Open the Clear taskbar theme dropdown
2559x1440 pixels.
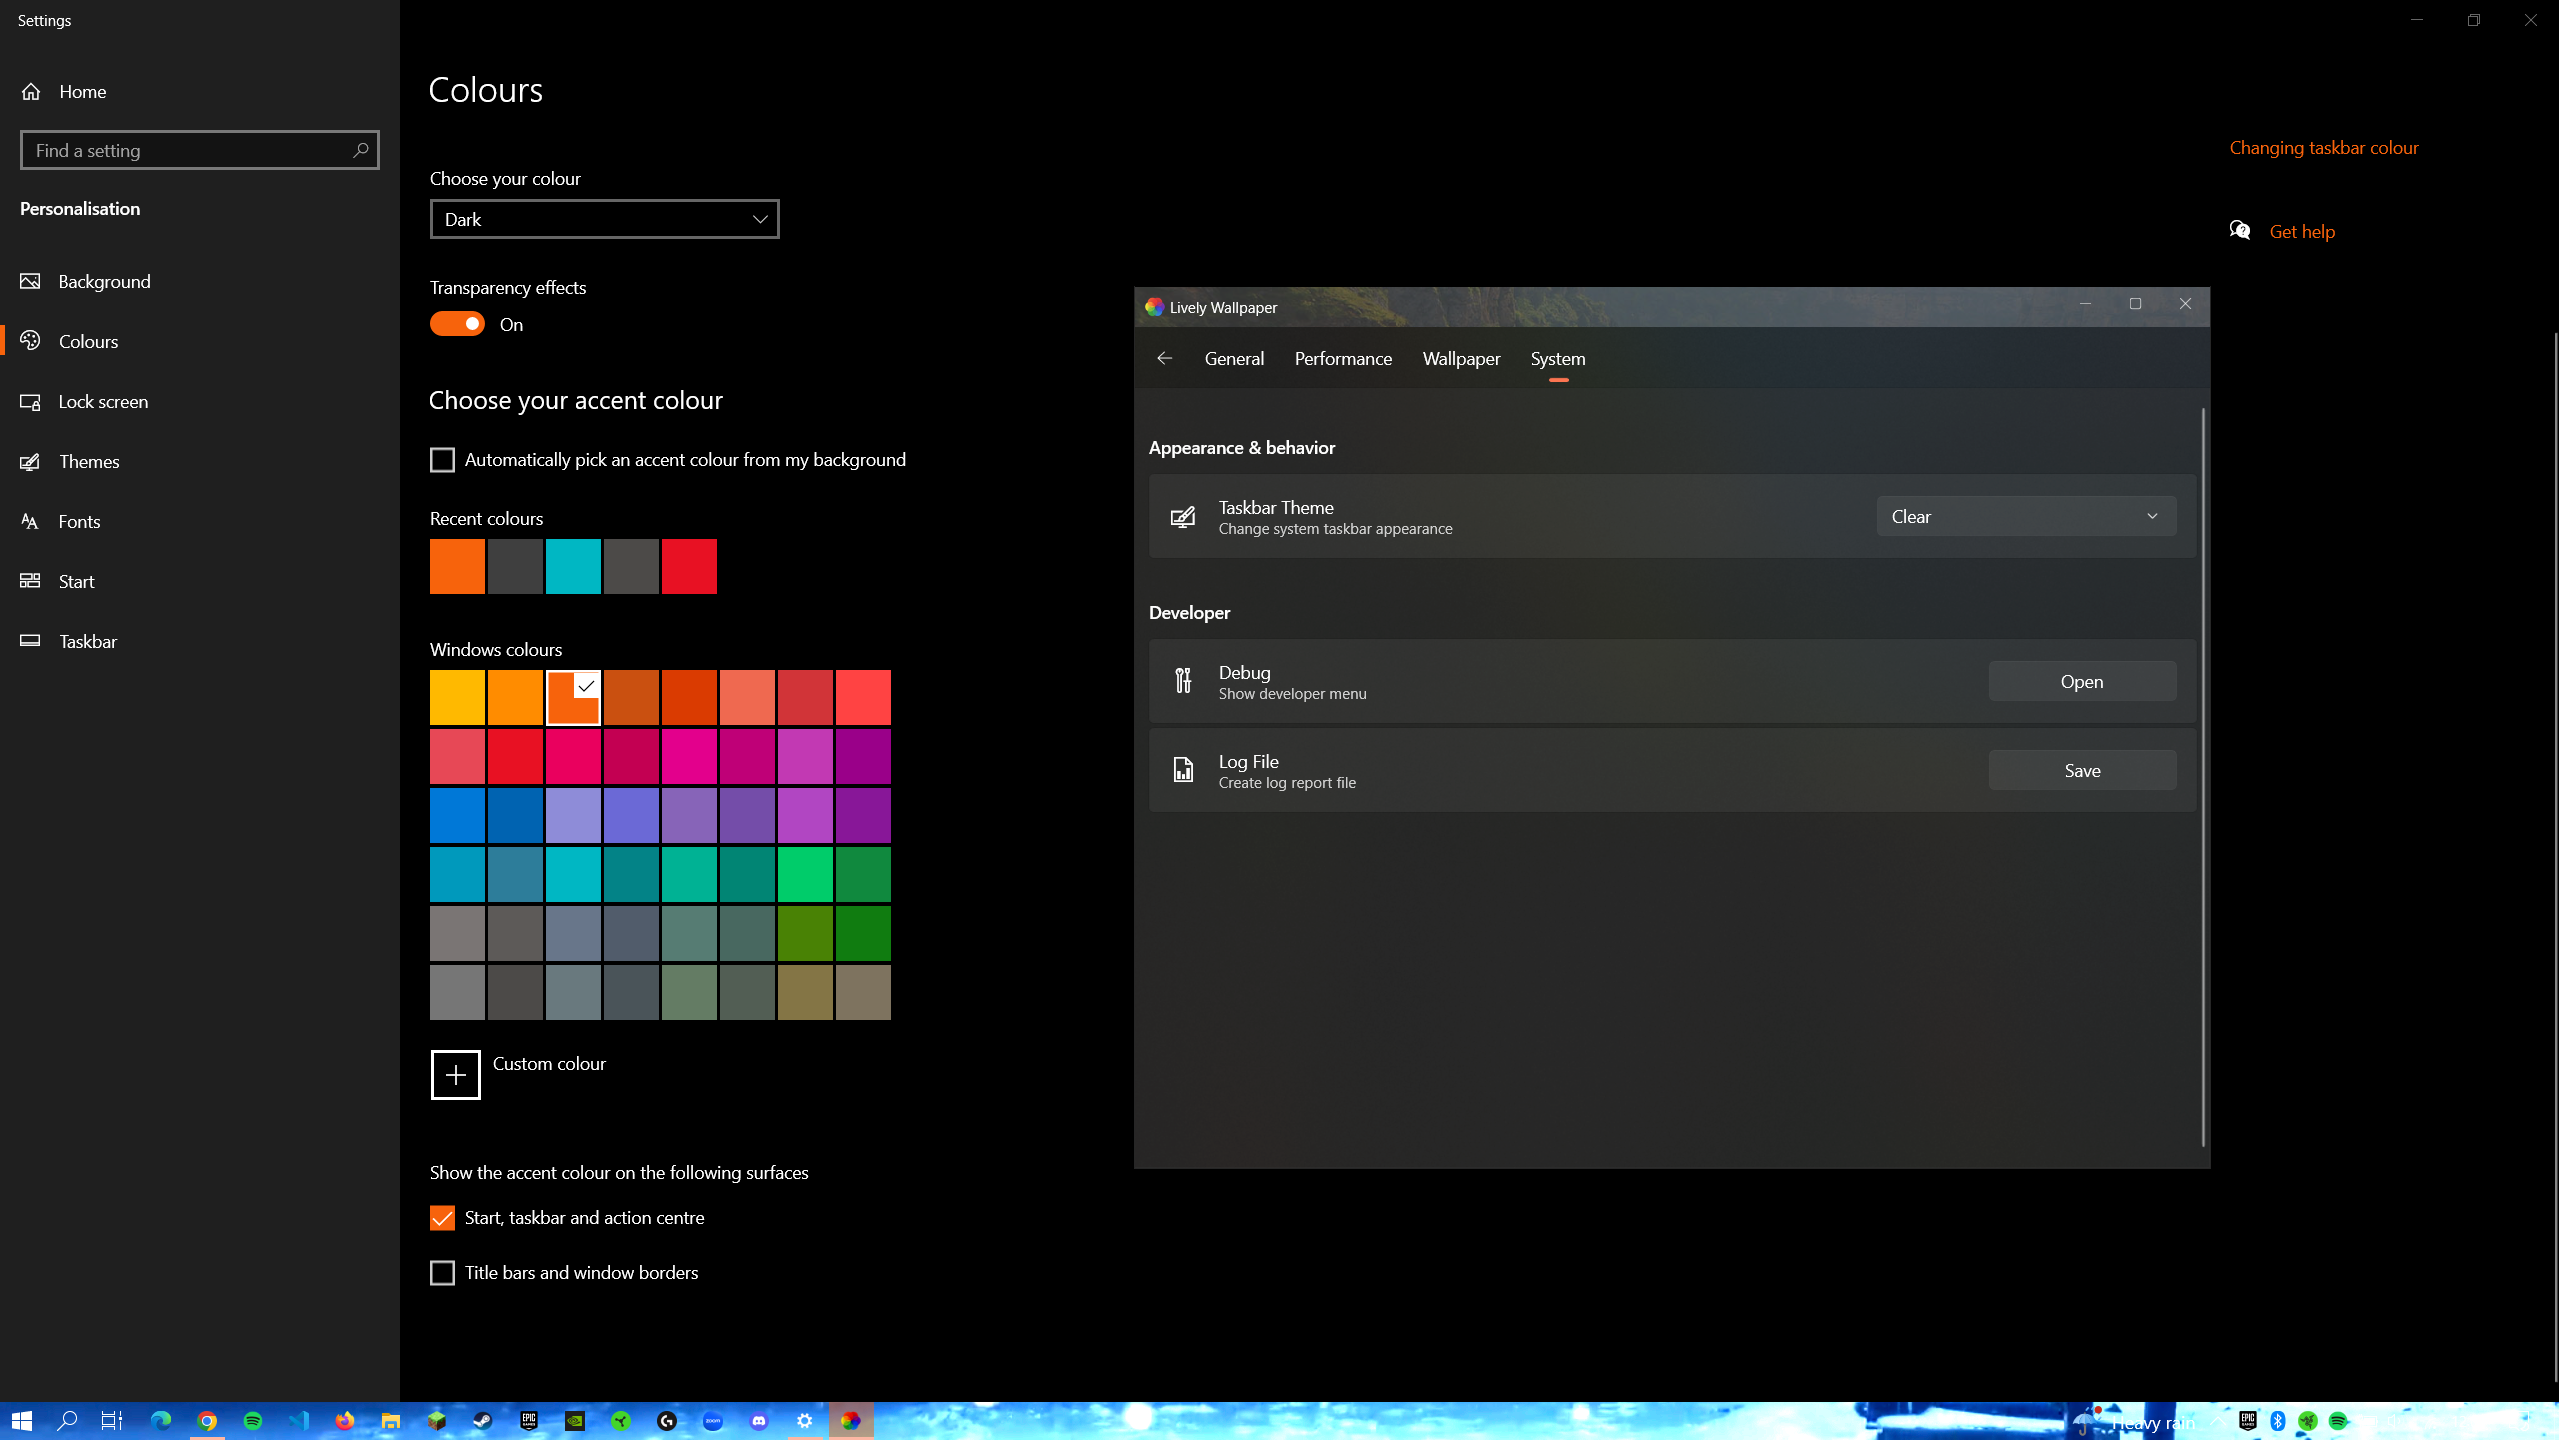pos(2024,516)
